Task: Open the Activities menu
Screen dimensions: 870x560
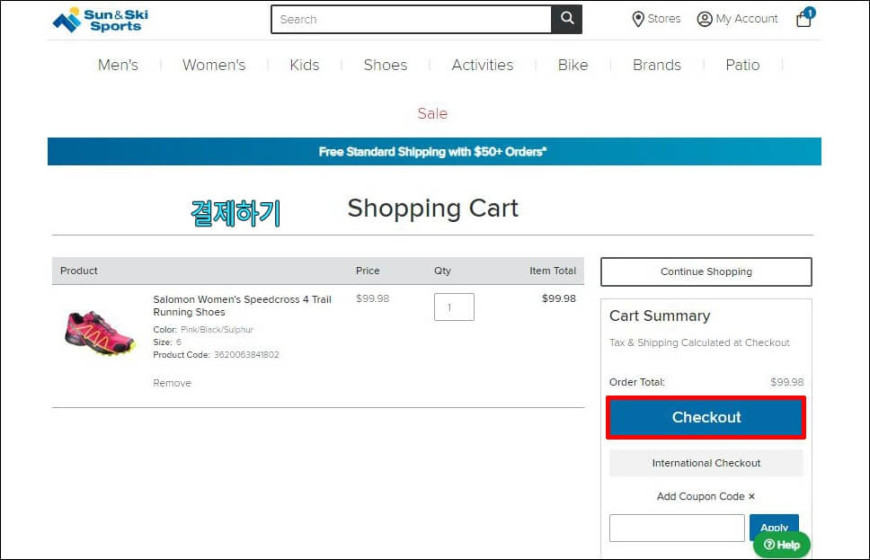Action: coord(482,65)
